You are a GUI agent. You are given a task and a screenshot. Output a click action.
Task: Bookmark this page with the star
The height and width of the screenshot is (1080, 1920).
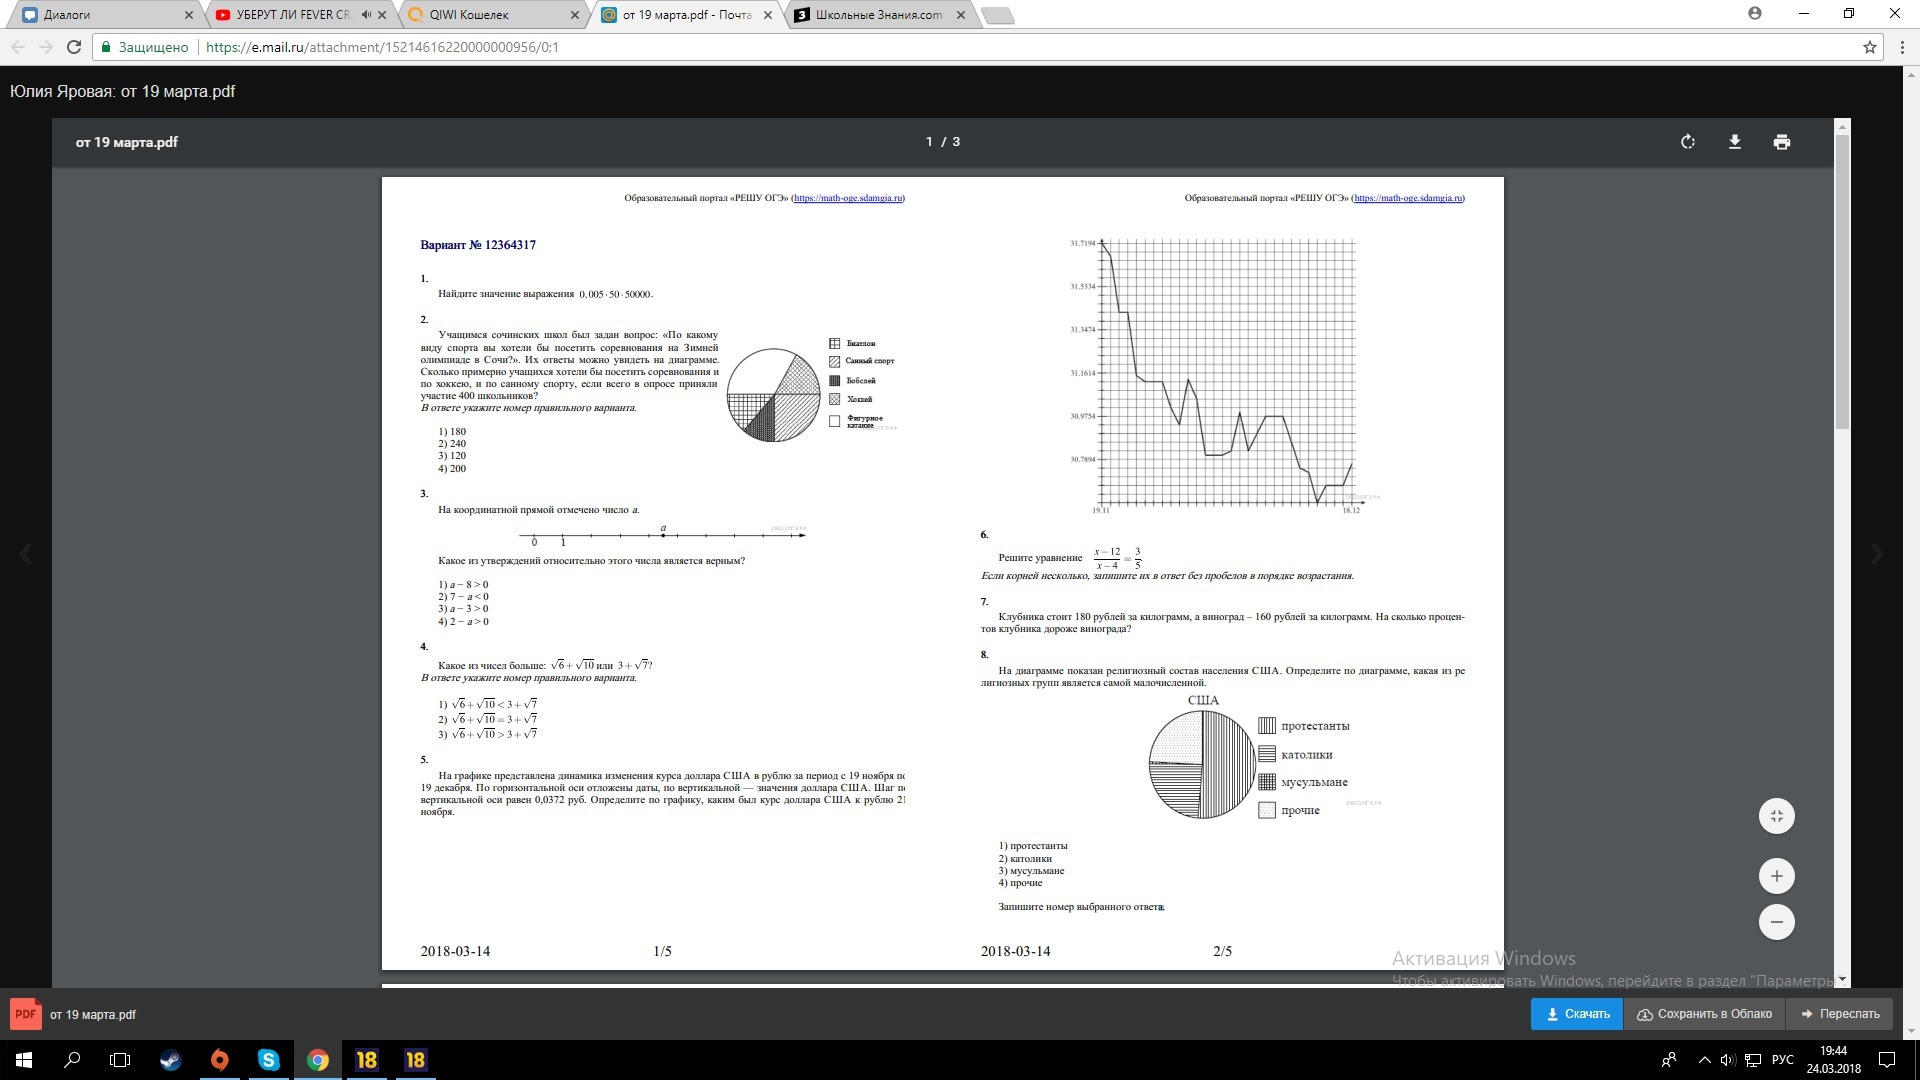pos(1870,47)
